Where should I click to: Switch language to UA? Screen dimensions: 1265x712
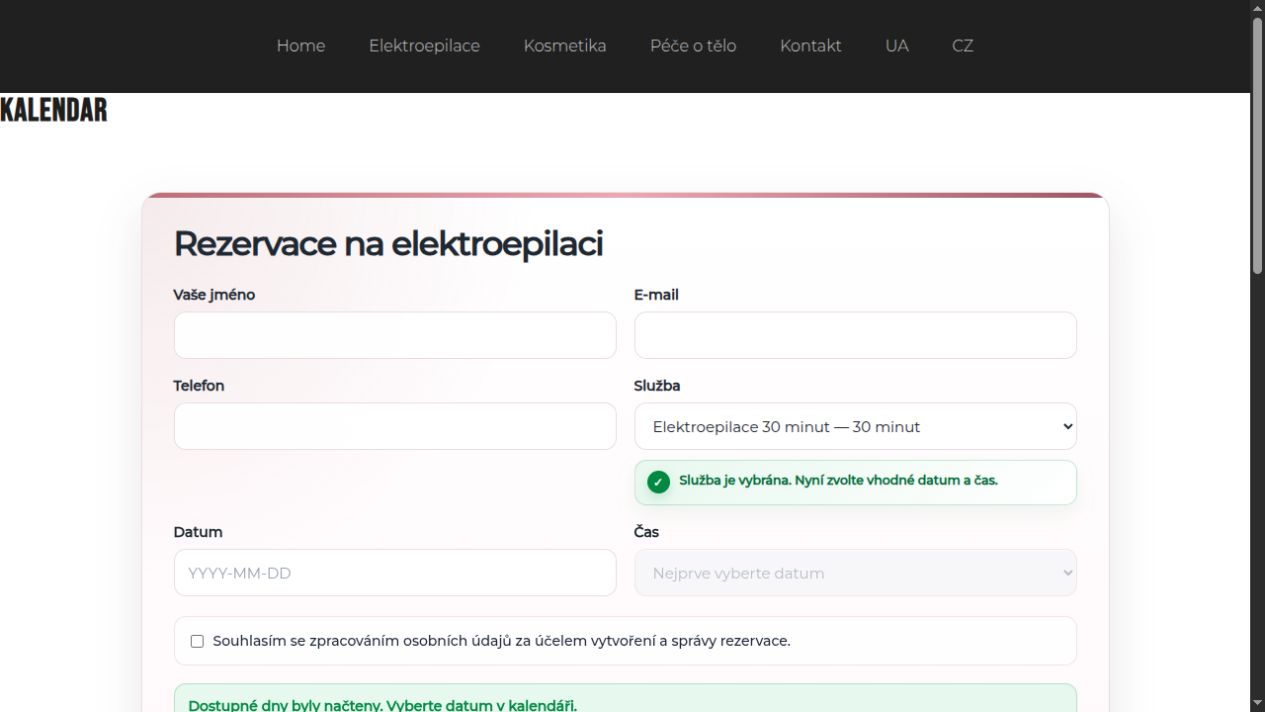[x=897, y=46]
